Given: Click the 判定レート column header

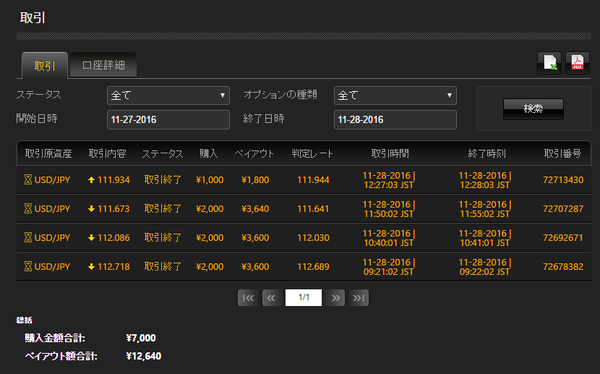Looking at the screenshot, I should tap(312, 154).
